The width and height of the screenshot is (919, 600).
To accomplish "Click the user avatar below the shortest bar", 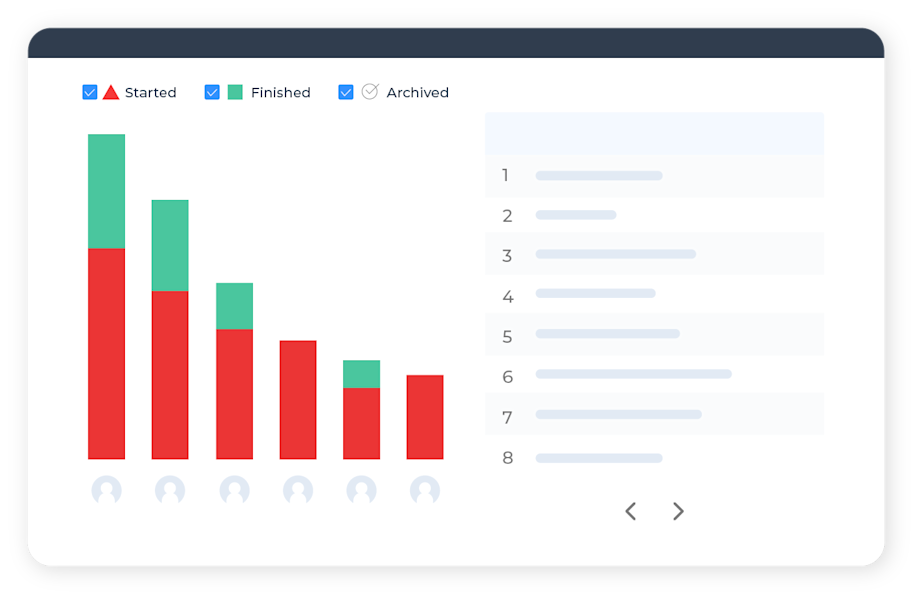I will click(x=425, y=490).
